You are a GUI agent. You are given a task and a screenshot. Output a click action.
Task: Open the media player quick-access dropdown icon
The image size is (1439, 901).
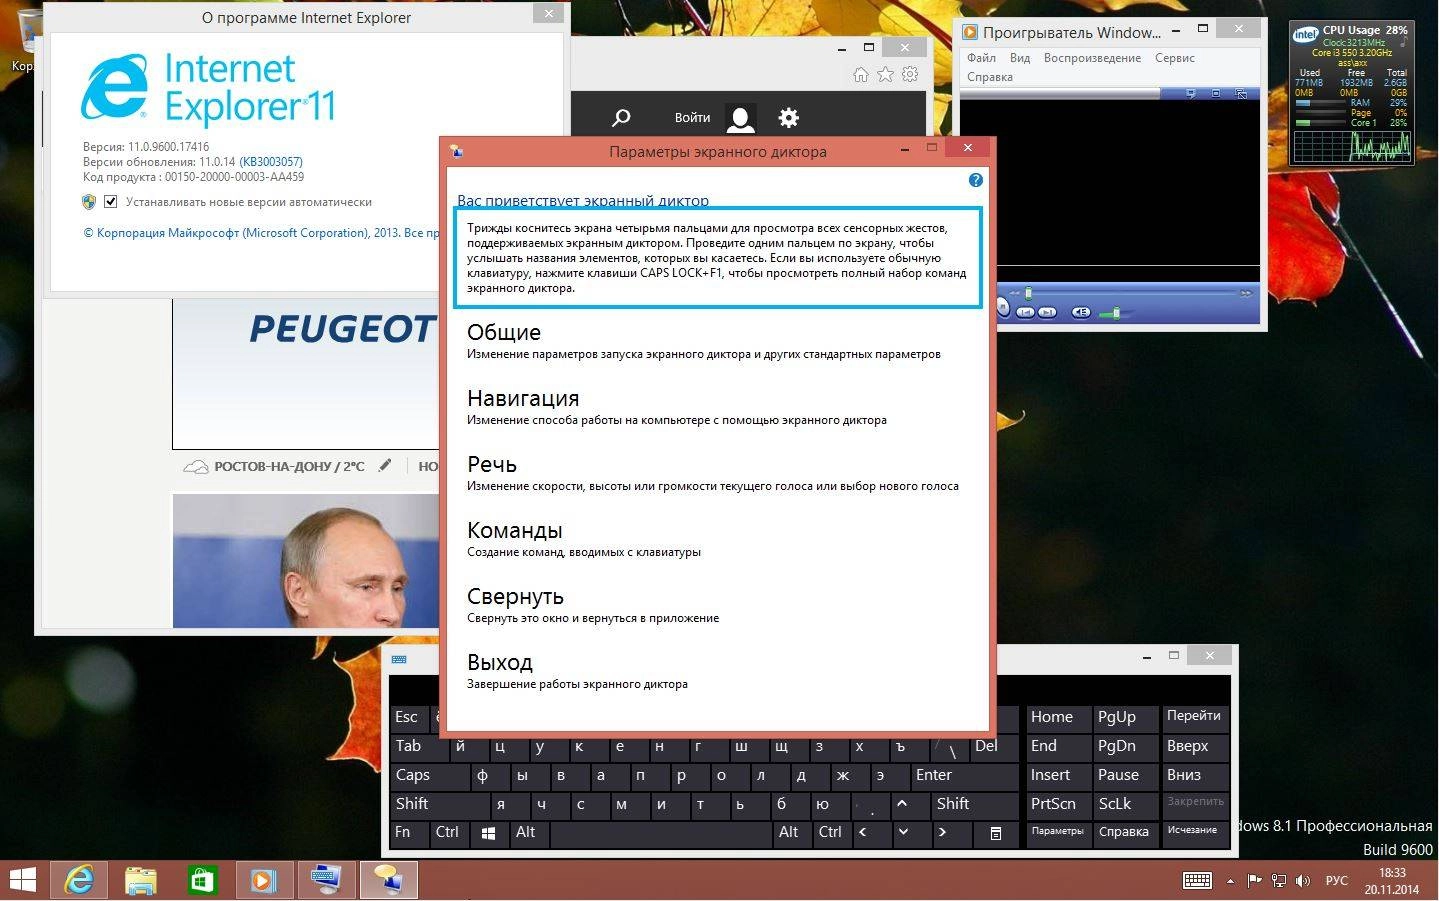(x=1190, y=93)
